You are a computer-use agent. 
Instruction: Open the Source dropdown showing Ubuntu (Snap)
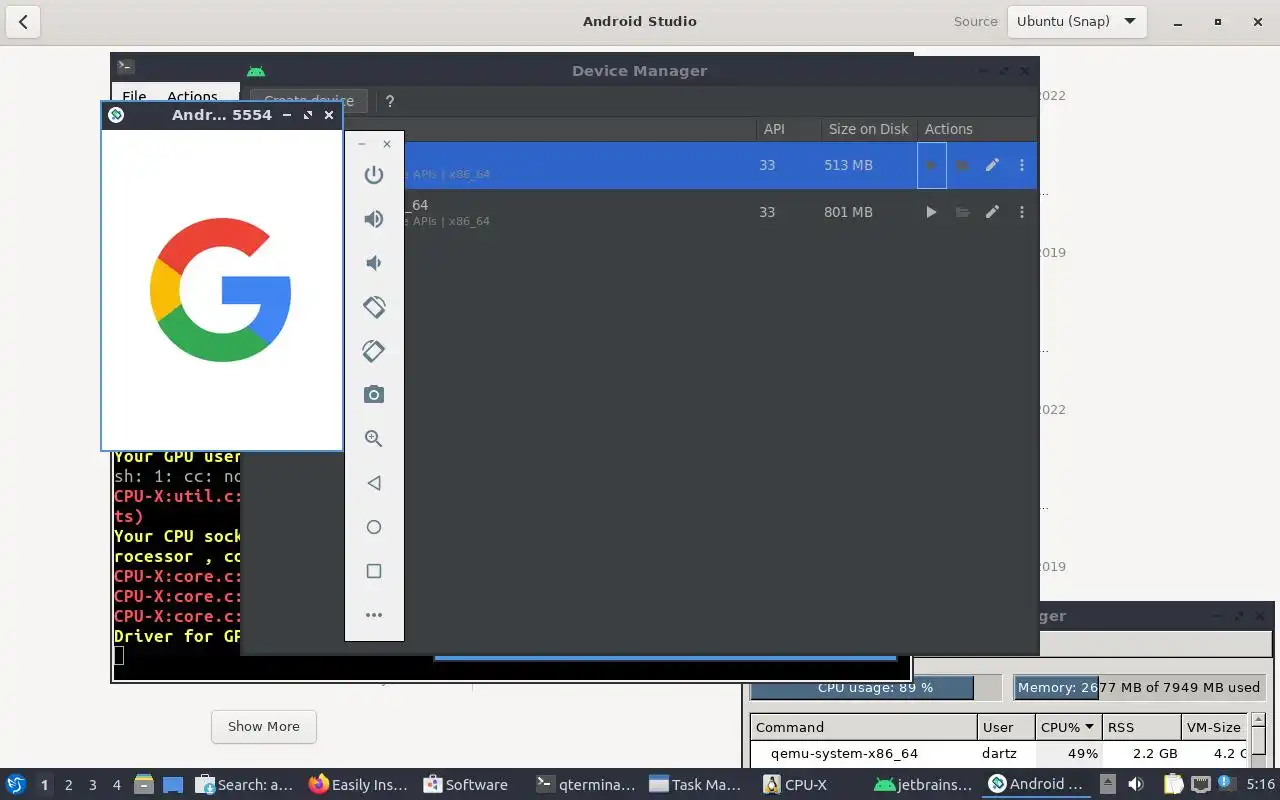pos(1076,21)
